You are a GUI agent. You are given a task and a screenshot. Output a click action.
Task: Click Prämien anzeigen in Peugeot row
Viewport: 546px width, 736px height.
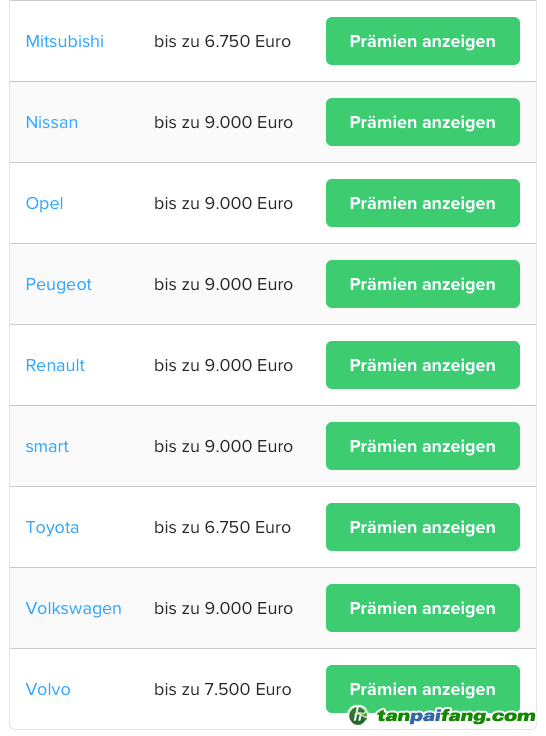click(x=423, y=284)
